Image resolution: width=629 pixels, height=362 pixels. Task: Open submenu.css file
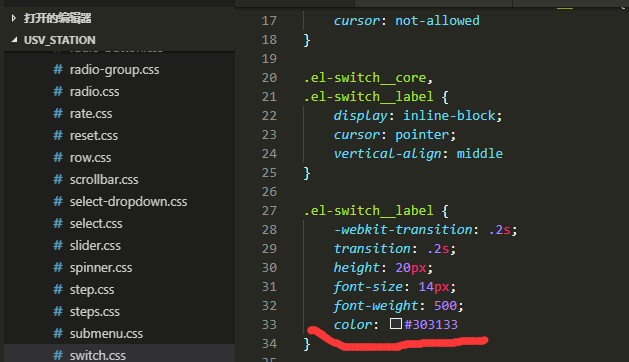point(106,334)
